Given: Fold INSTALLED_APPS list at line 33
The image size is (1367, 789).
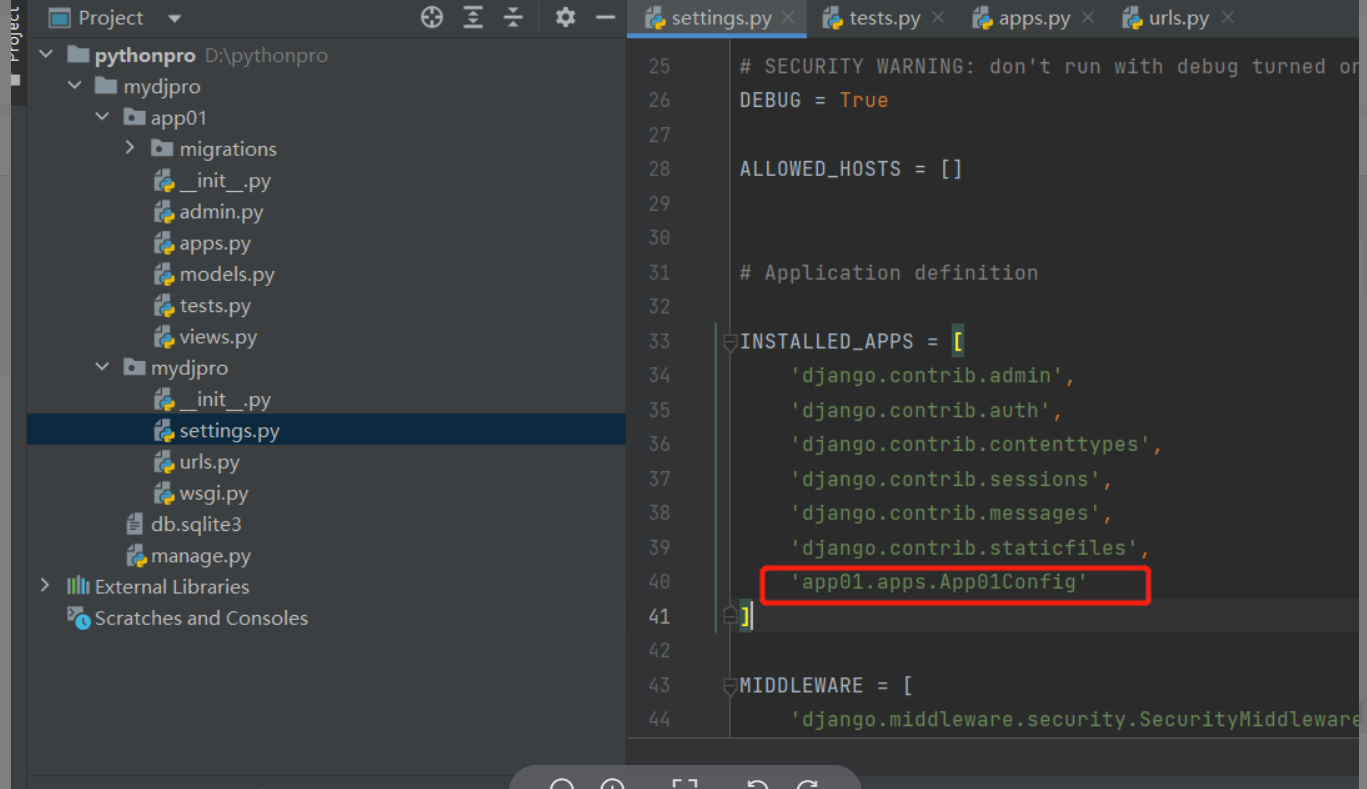Looking at the screenshot, I should pos(730,342).
